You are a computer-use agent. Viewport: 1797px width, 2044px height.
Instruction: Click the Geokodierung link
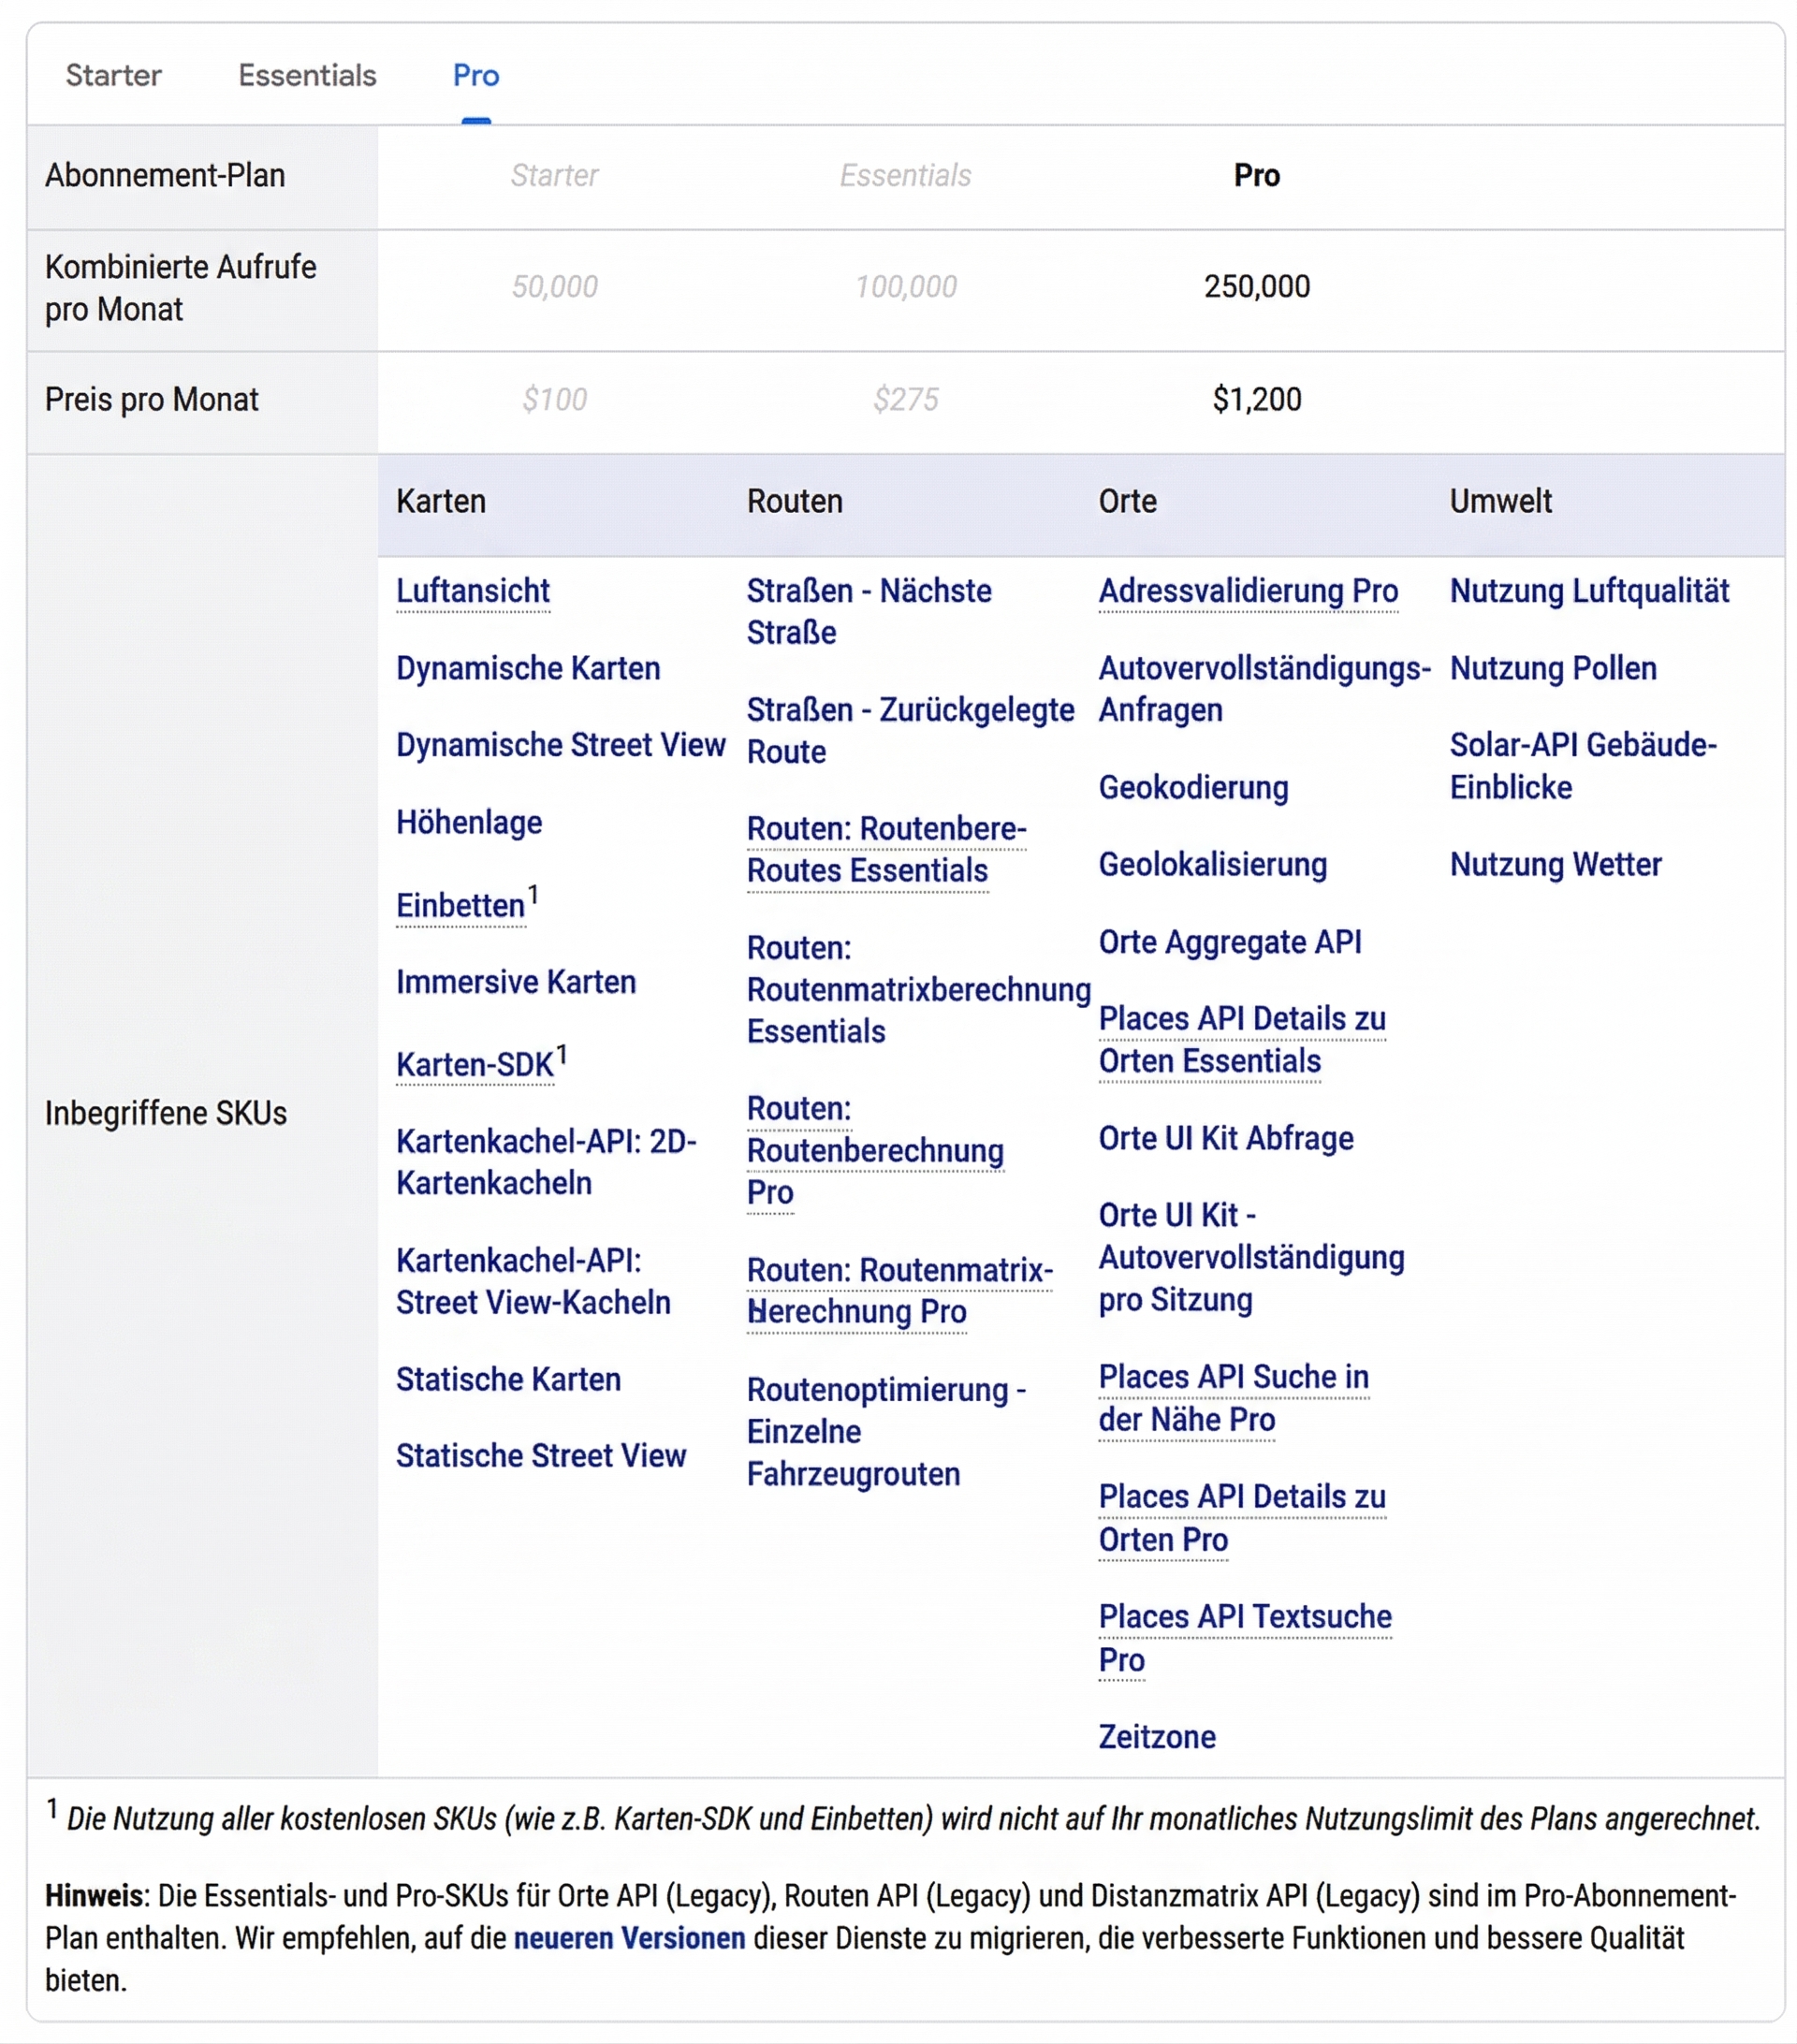click(1193, 788)
